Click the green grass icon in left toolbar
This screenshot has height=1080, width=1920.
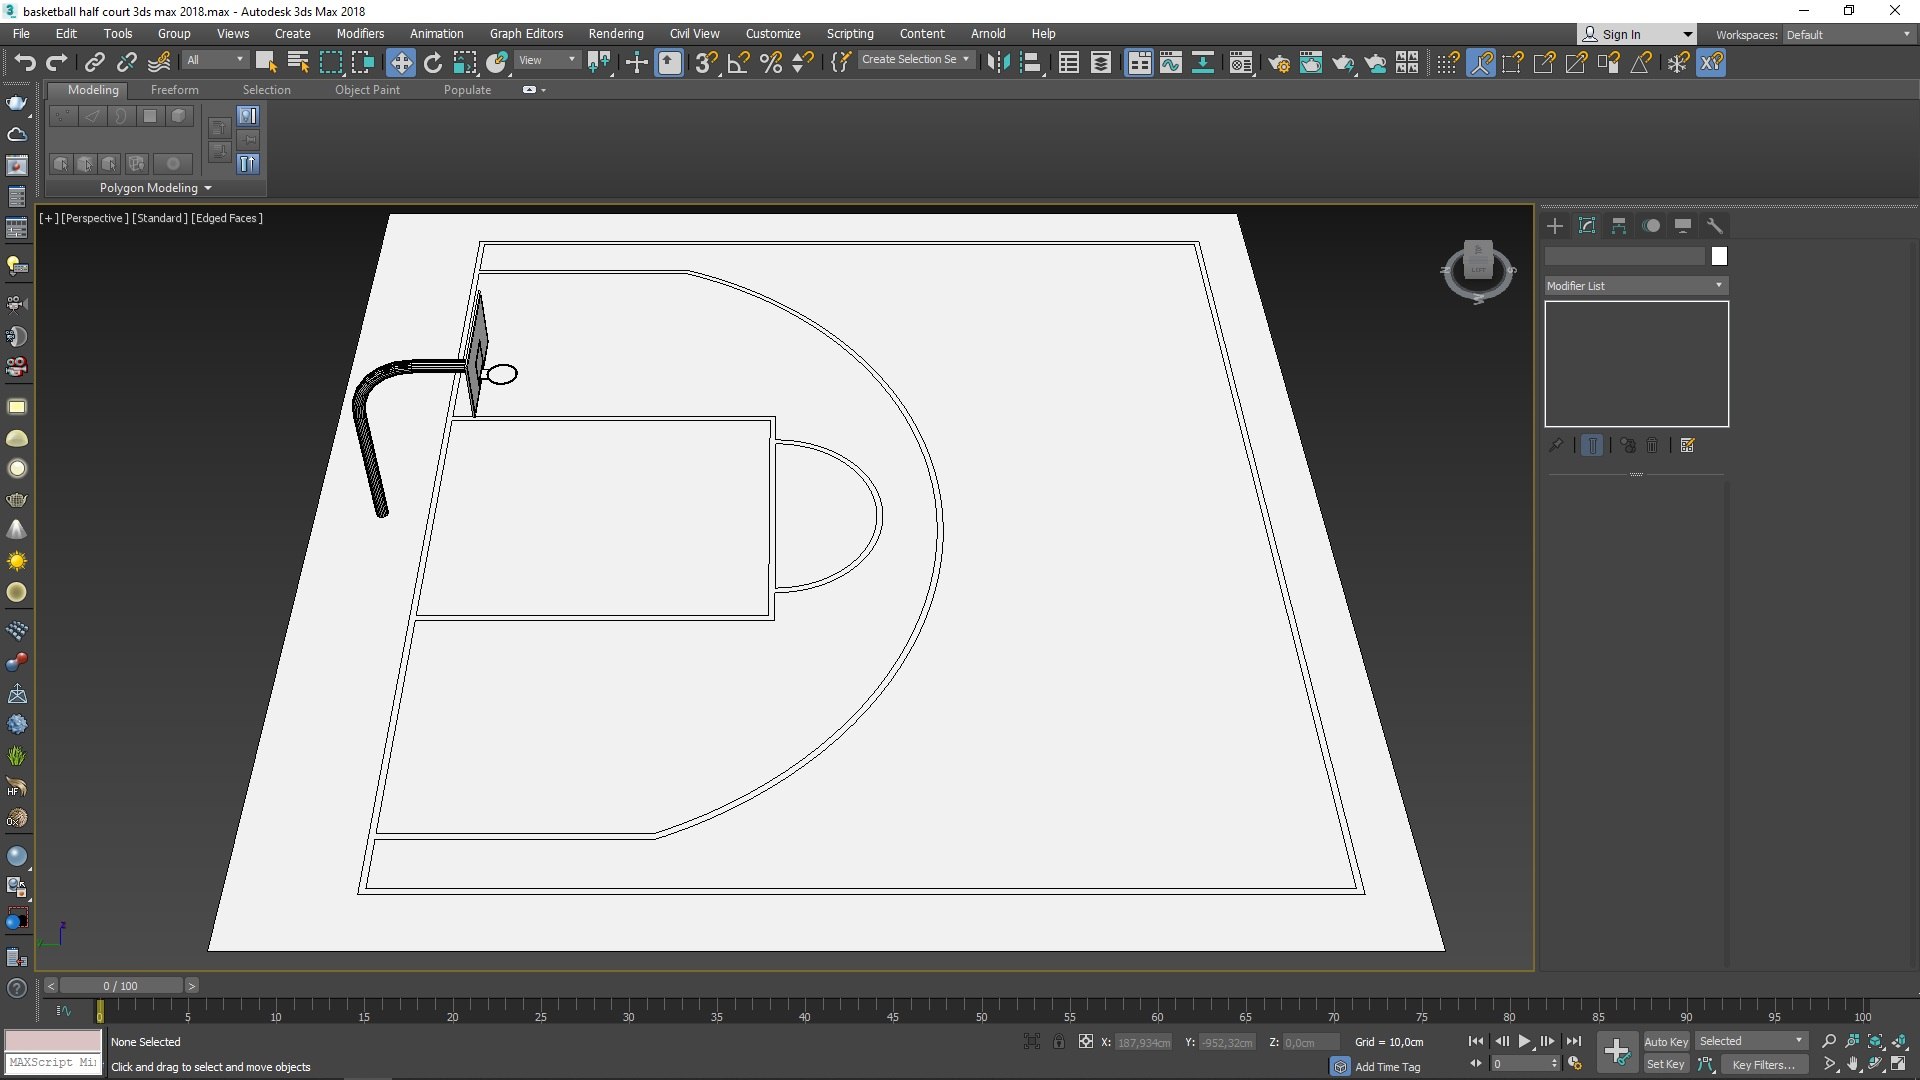coord(17,756)
